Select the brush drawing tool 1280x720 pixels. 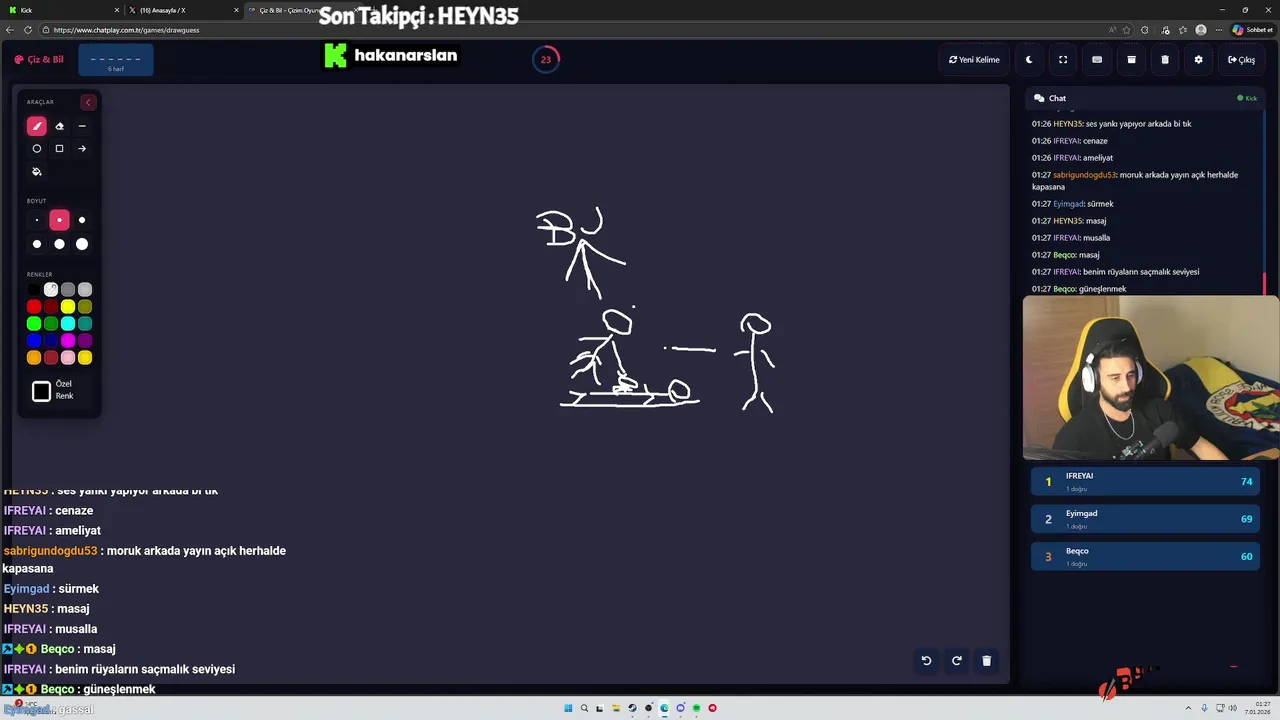point(37,126)
